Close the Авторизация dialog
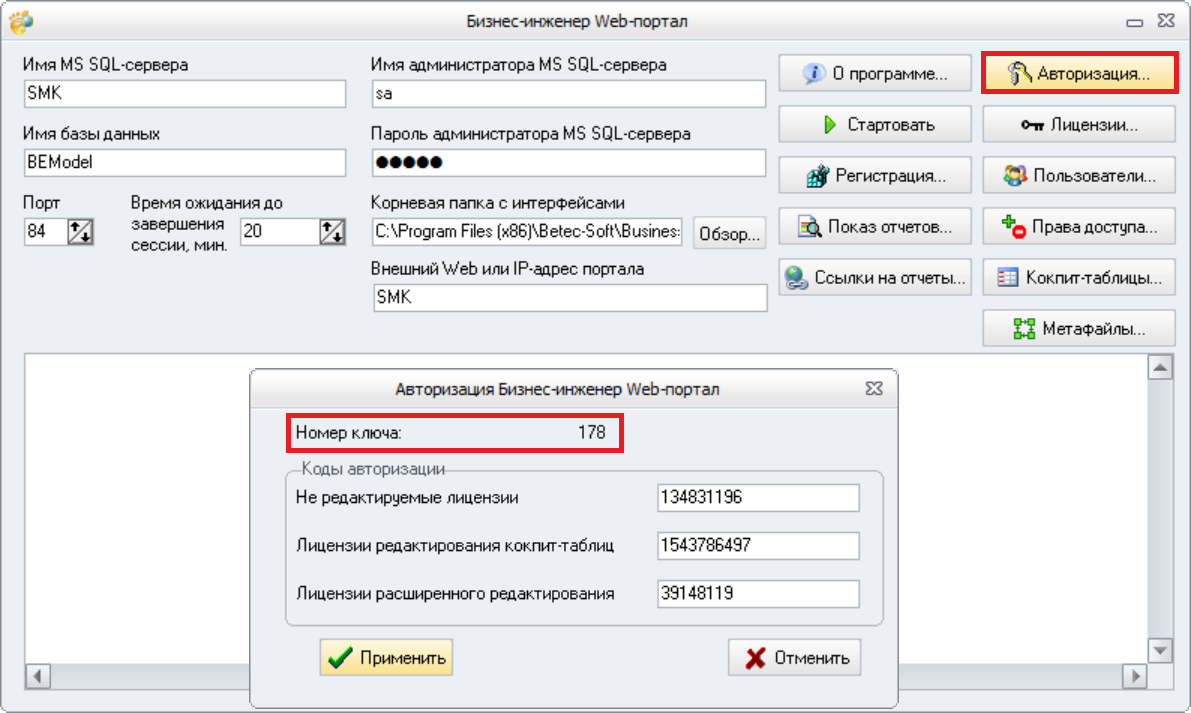 [x=874, y=389]
